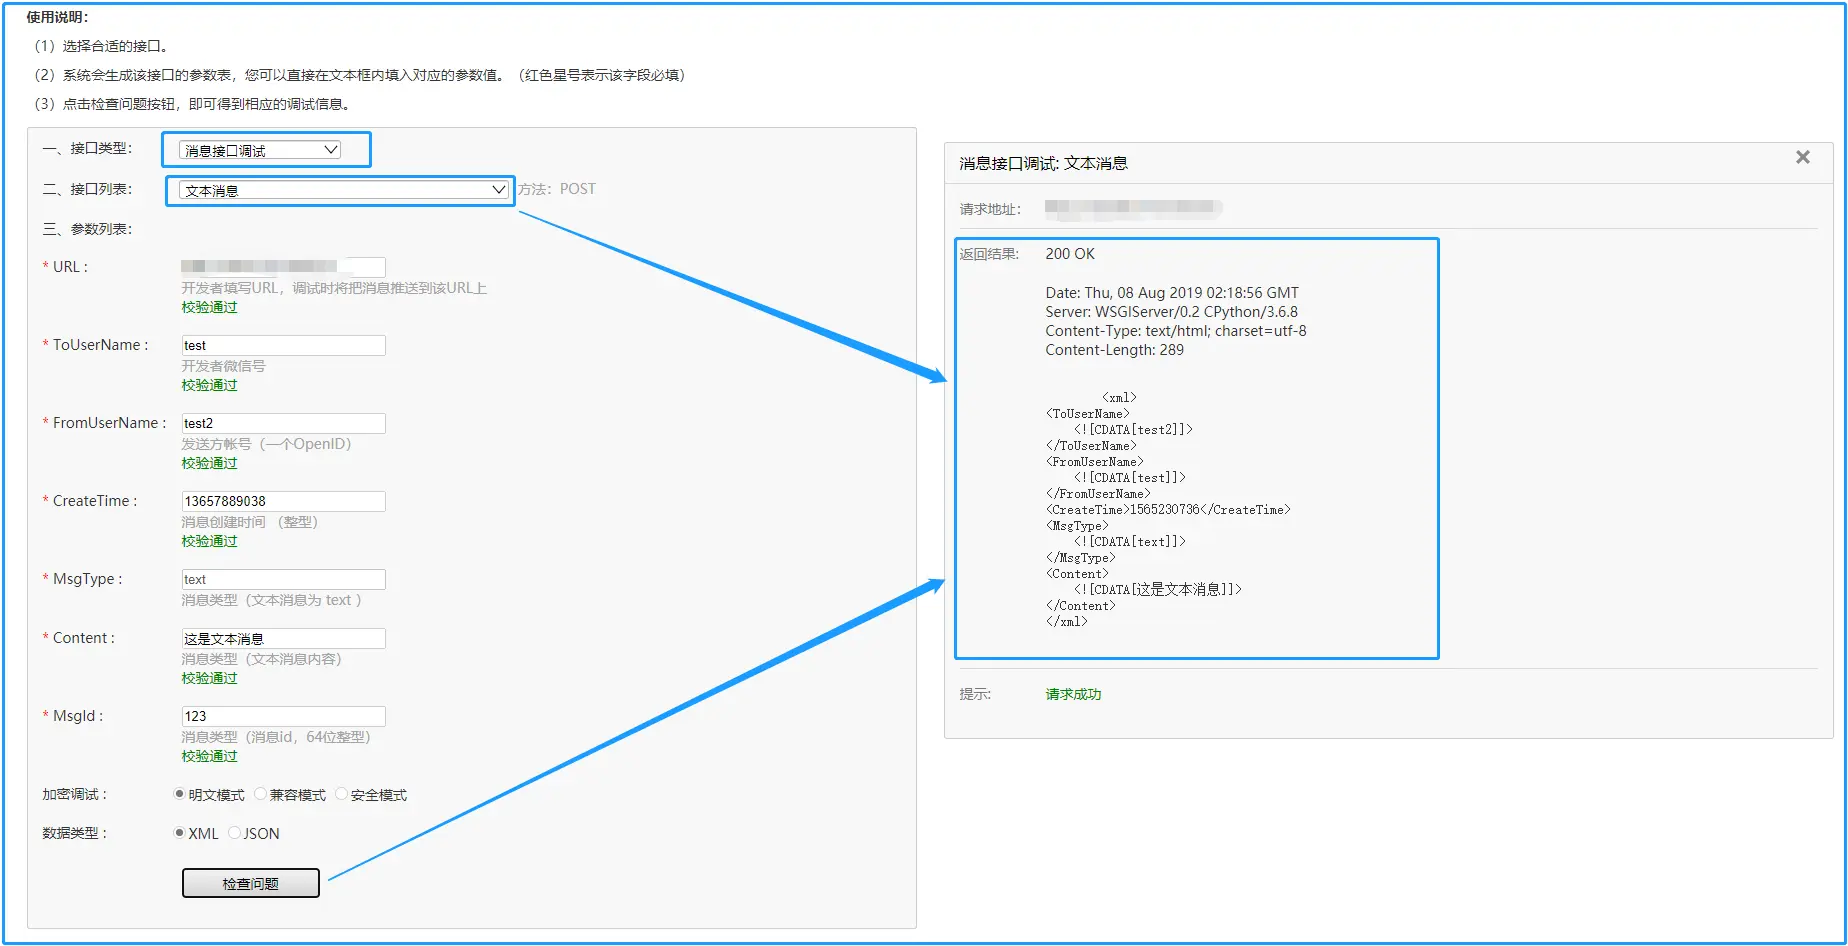Click the CreateTime XML line in response
Screen dimensions: 1848x946
tap(1168, 510)
